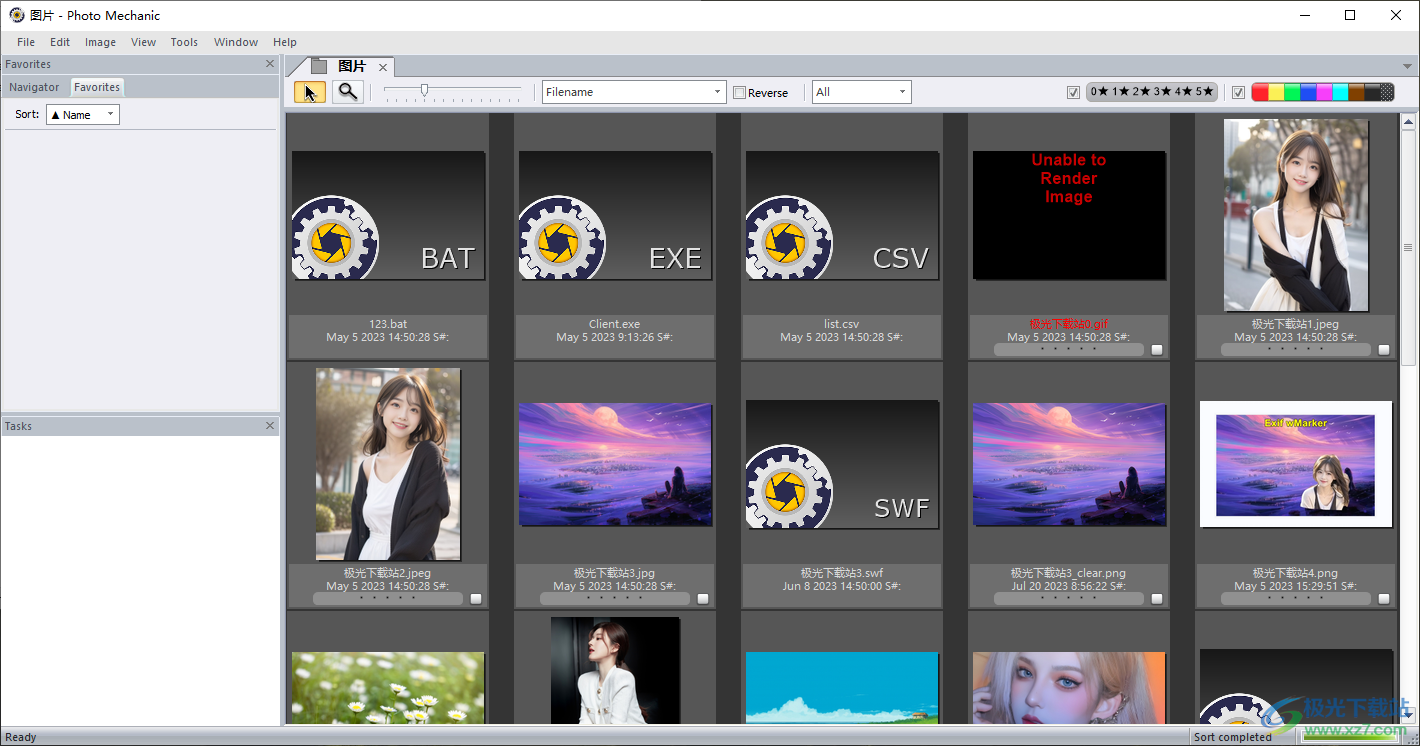Image resolution: width=1420 pixels, height=746 pixels.
Task: Click the contact sheet vertical scrollbar thumb
Action: click(x=1408, y=249)
